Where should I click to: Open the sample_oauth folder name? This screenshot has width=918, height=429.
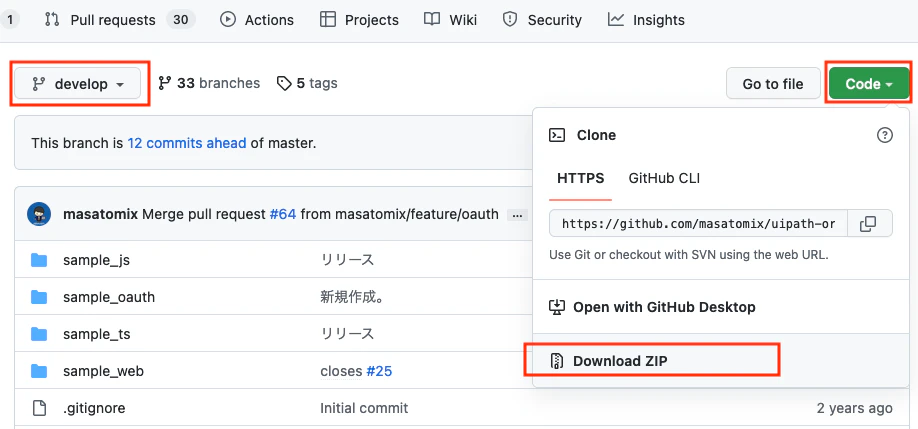tap(109, 297)
